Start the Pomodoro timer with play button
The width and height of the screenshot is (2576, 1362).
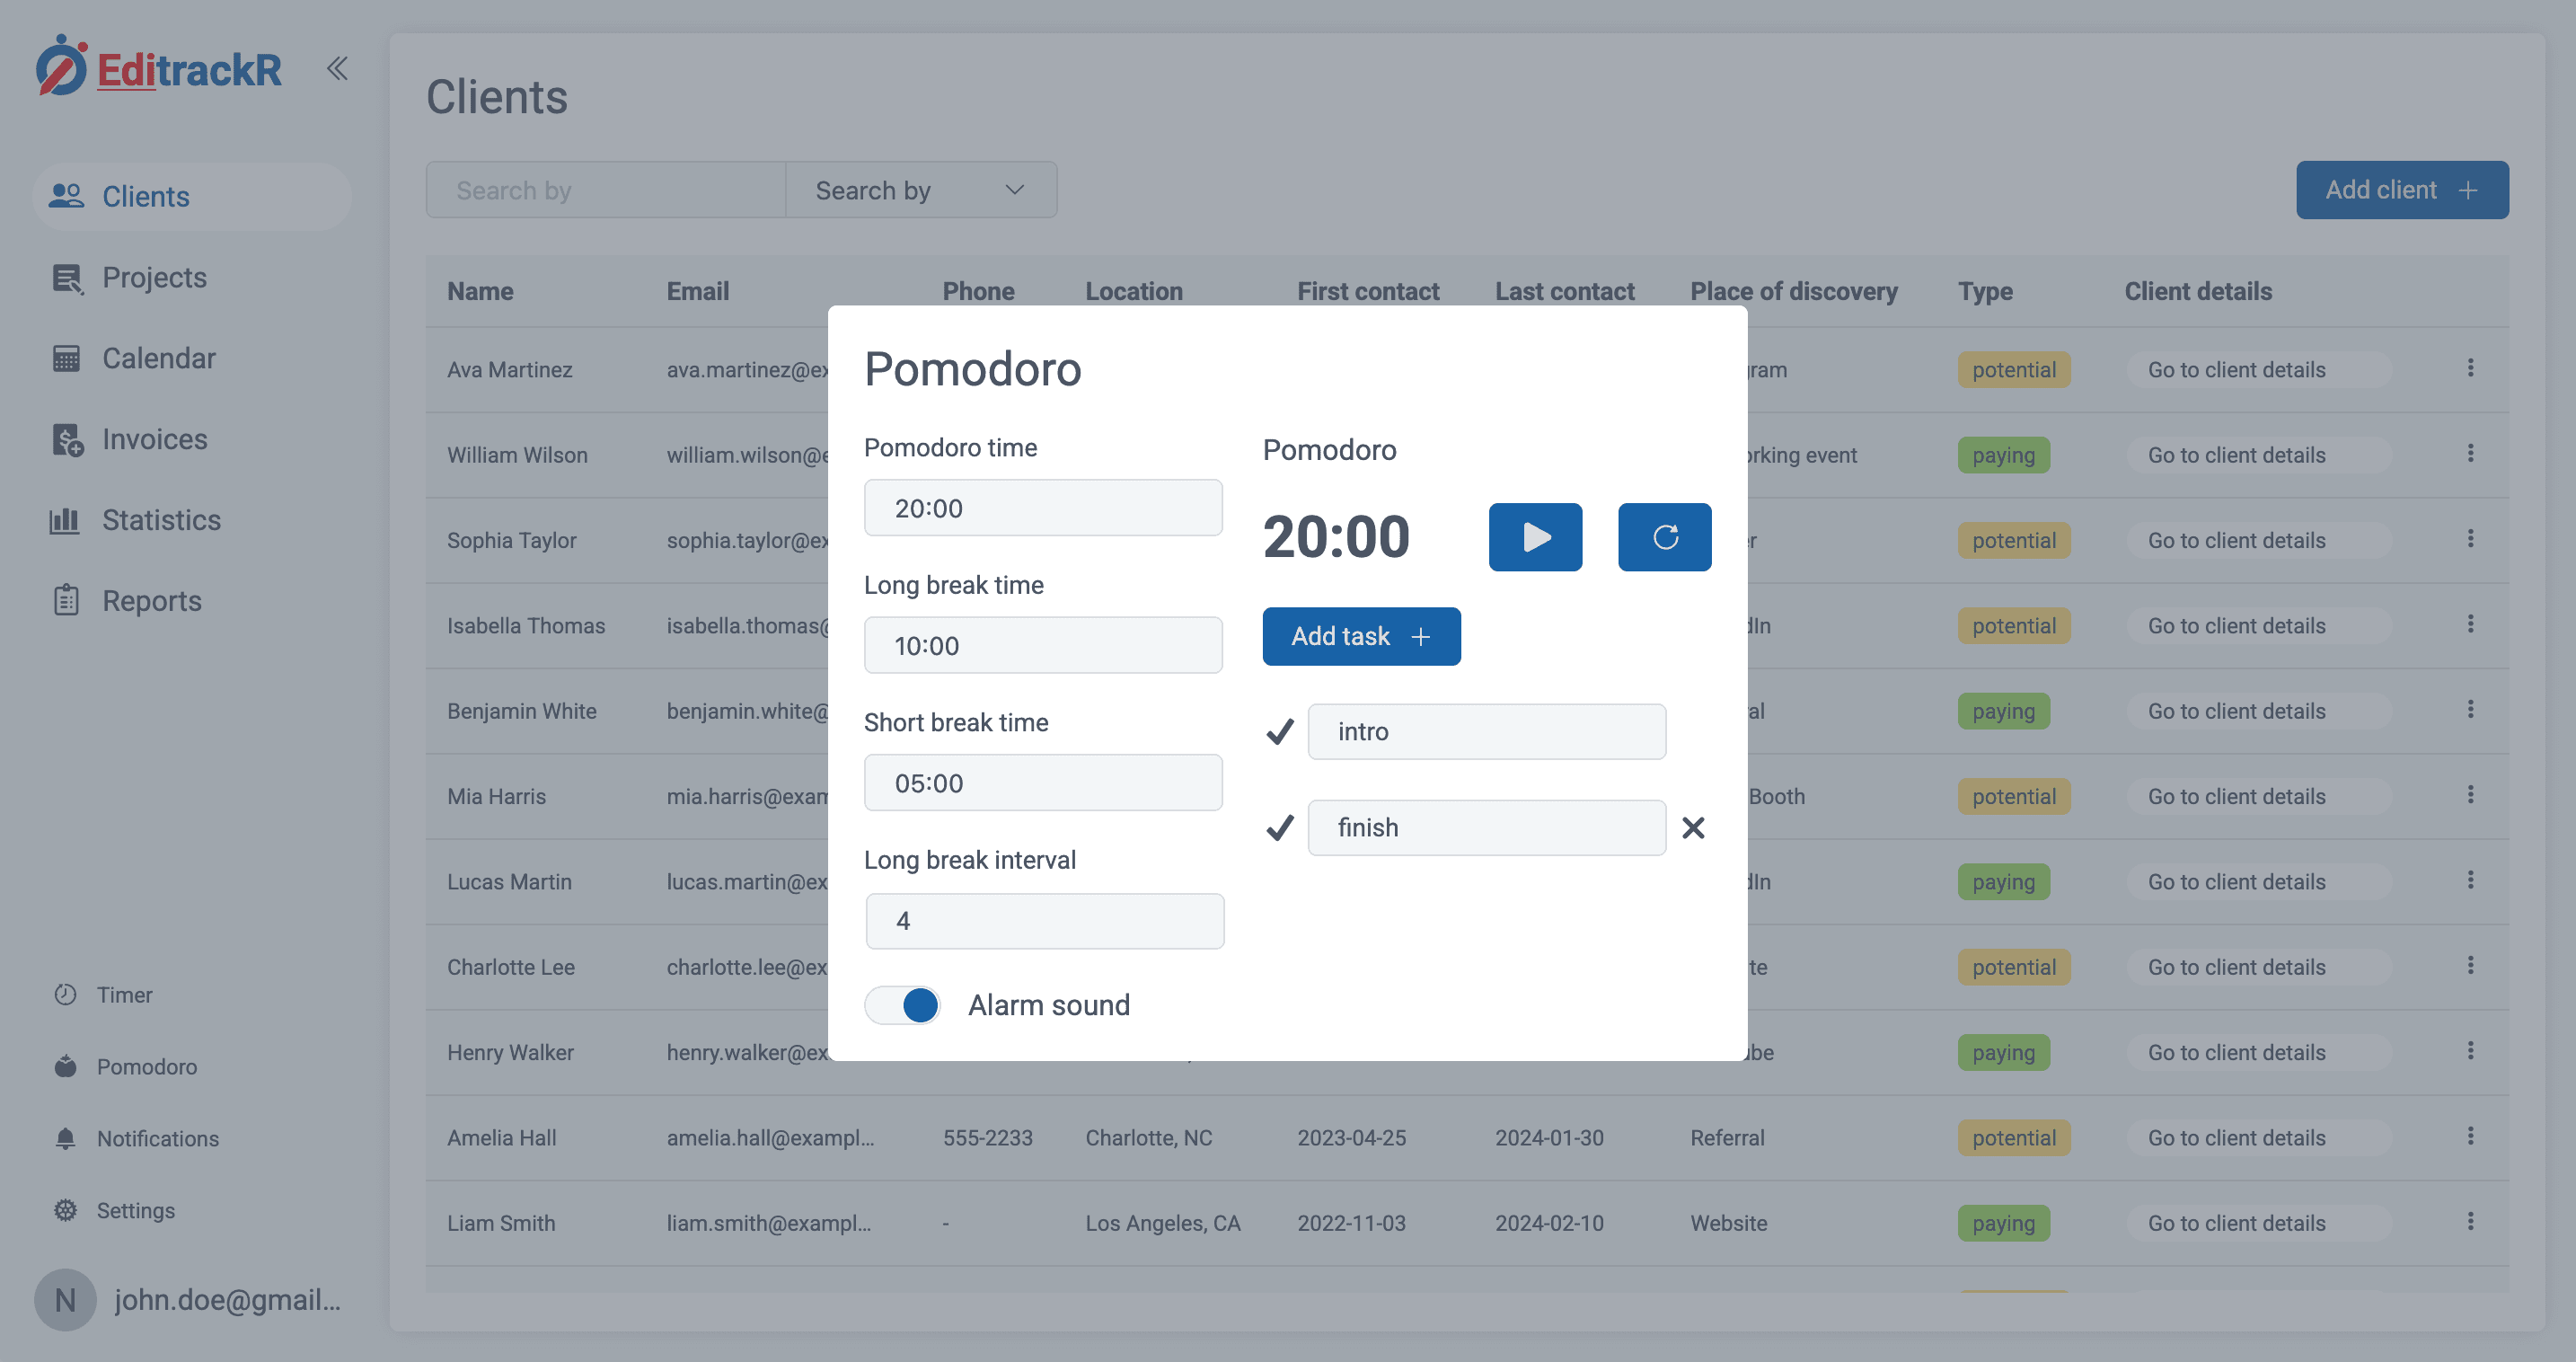point(1534,537)
